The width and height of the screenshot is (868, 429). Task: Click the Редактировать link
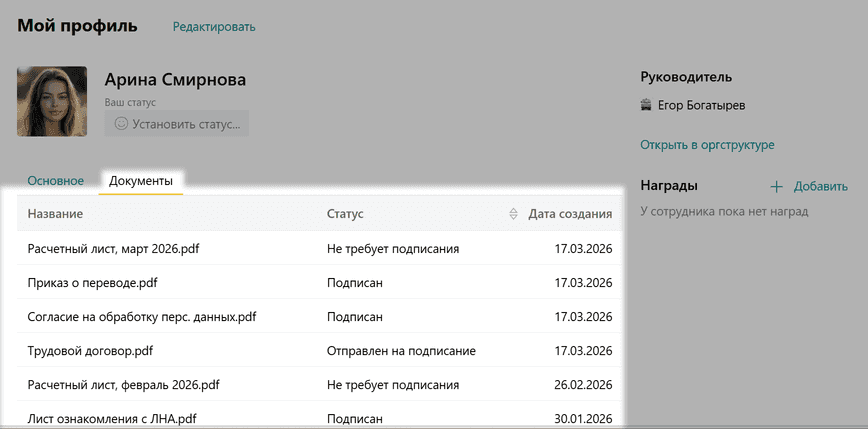pos(214,27)
